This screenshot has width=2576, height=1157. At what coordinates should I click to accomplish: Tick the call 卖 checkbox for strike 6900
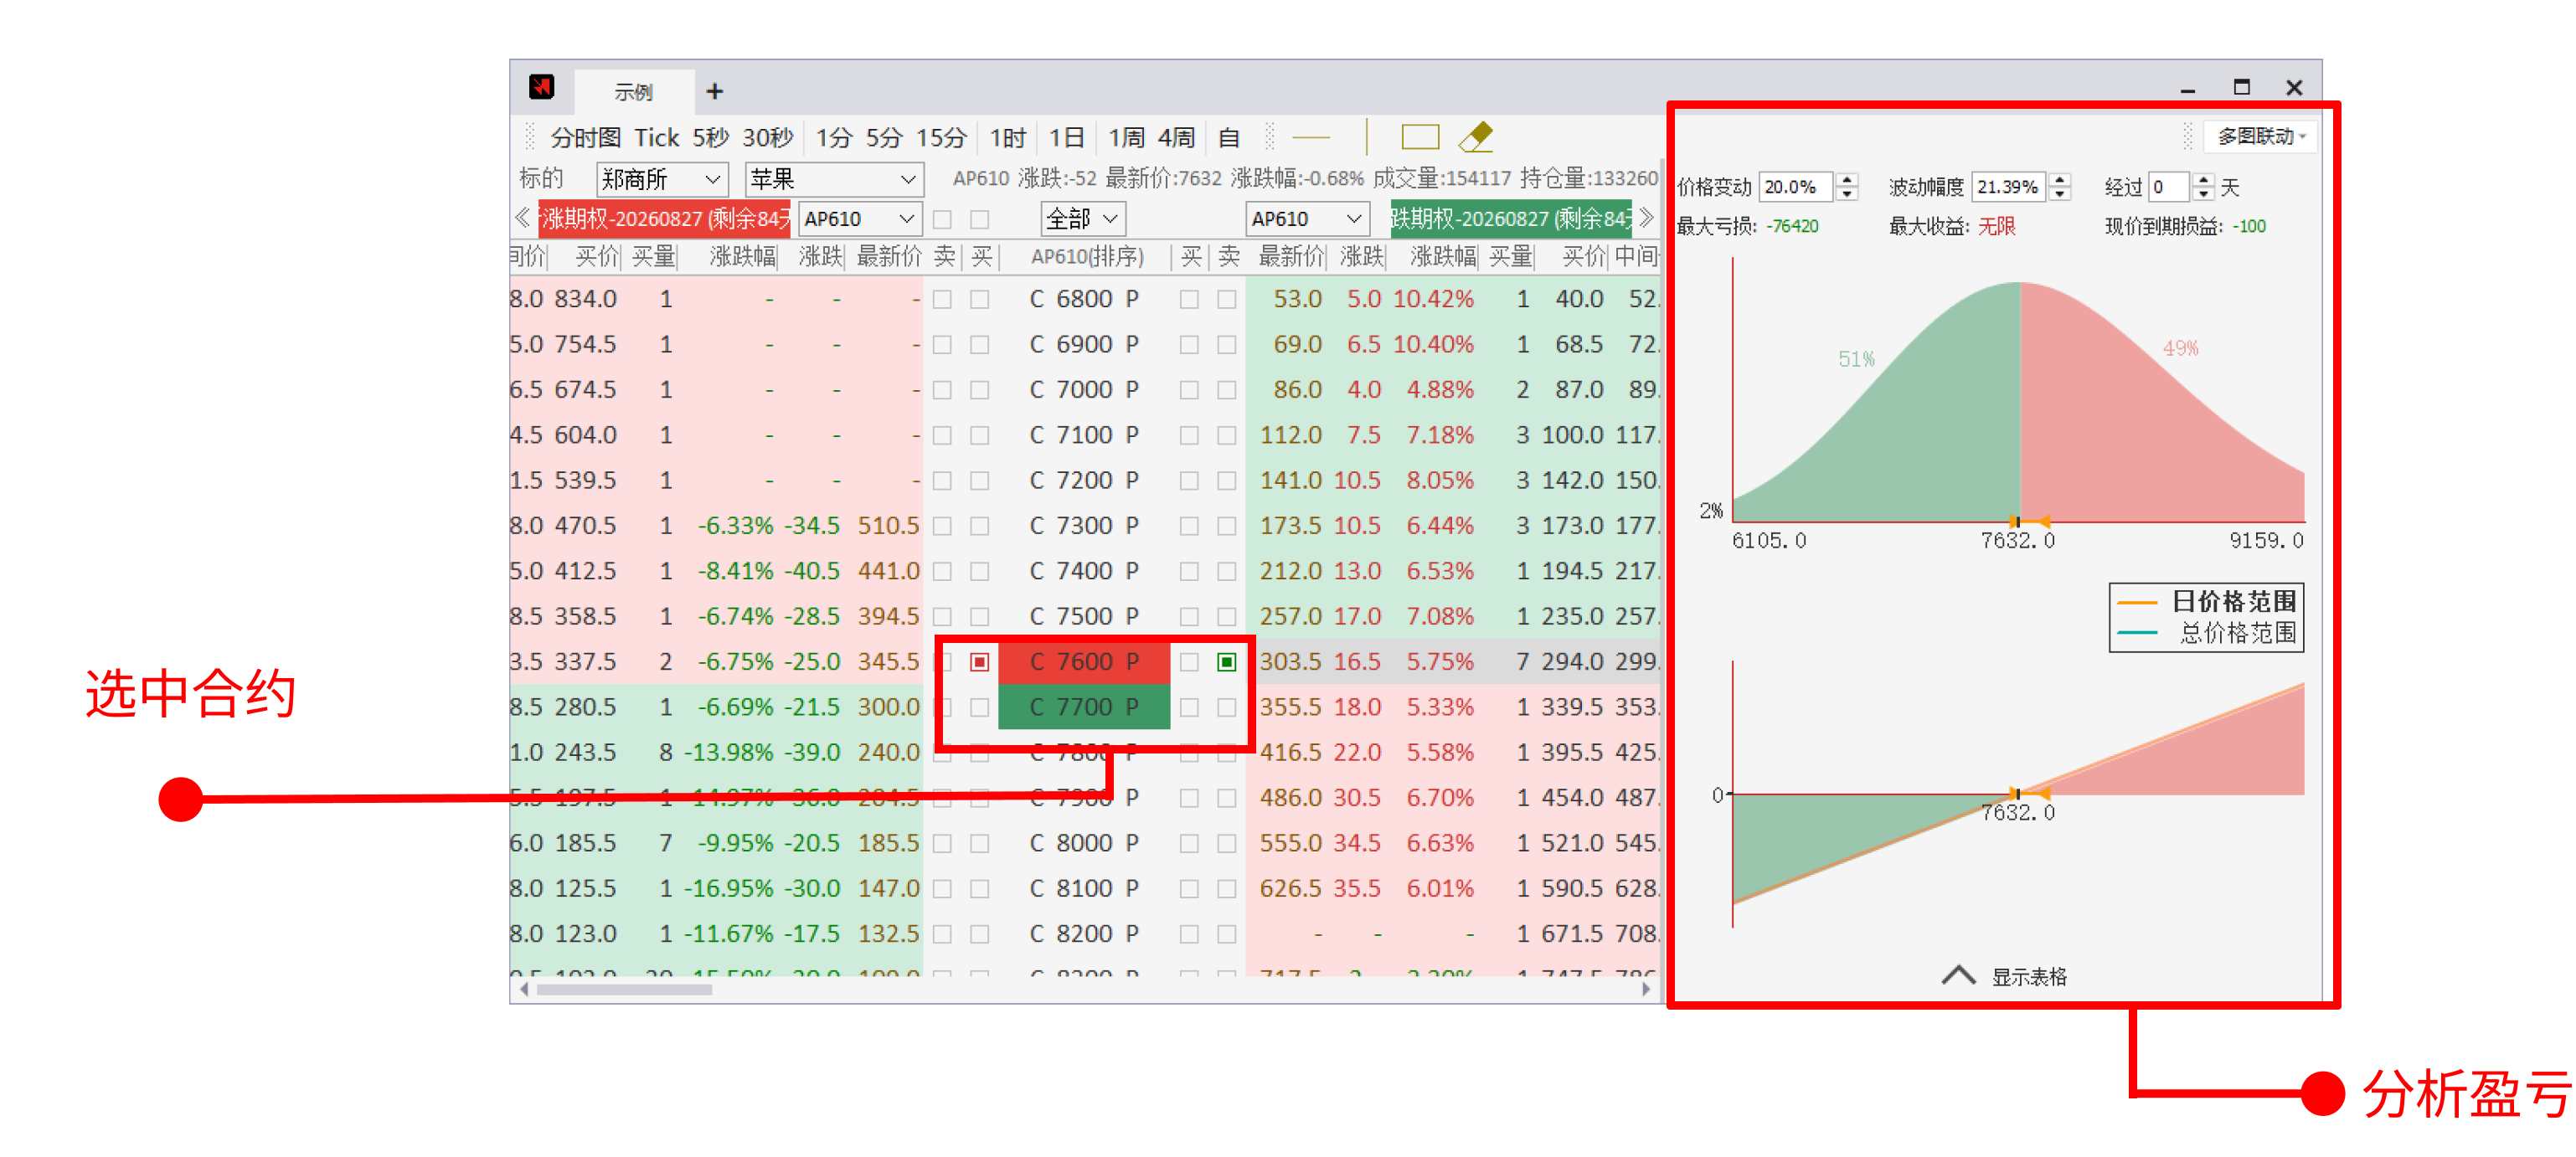(942, 344)
